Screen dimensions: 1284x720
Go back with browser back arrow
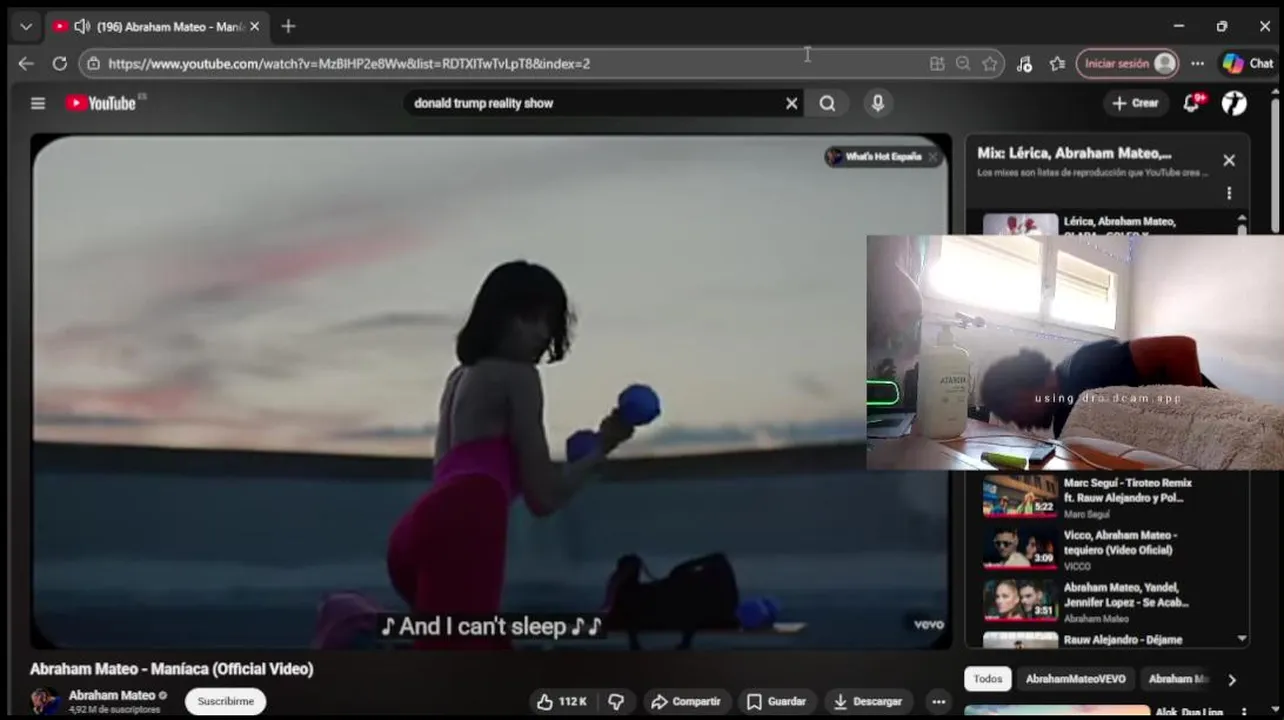tap(26, 63)
